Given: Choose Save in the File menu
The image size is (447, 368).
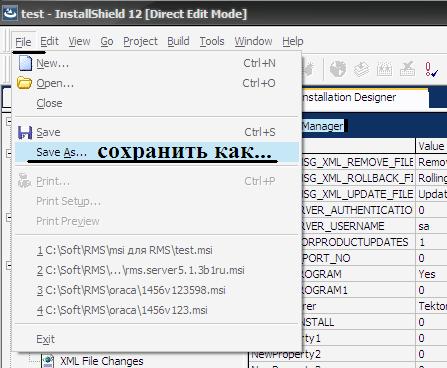Looking at the screenshot, I should coord(157,132).
